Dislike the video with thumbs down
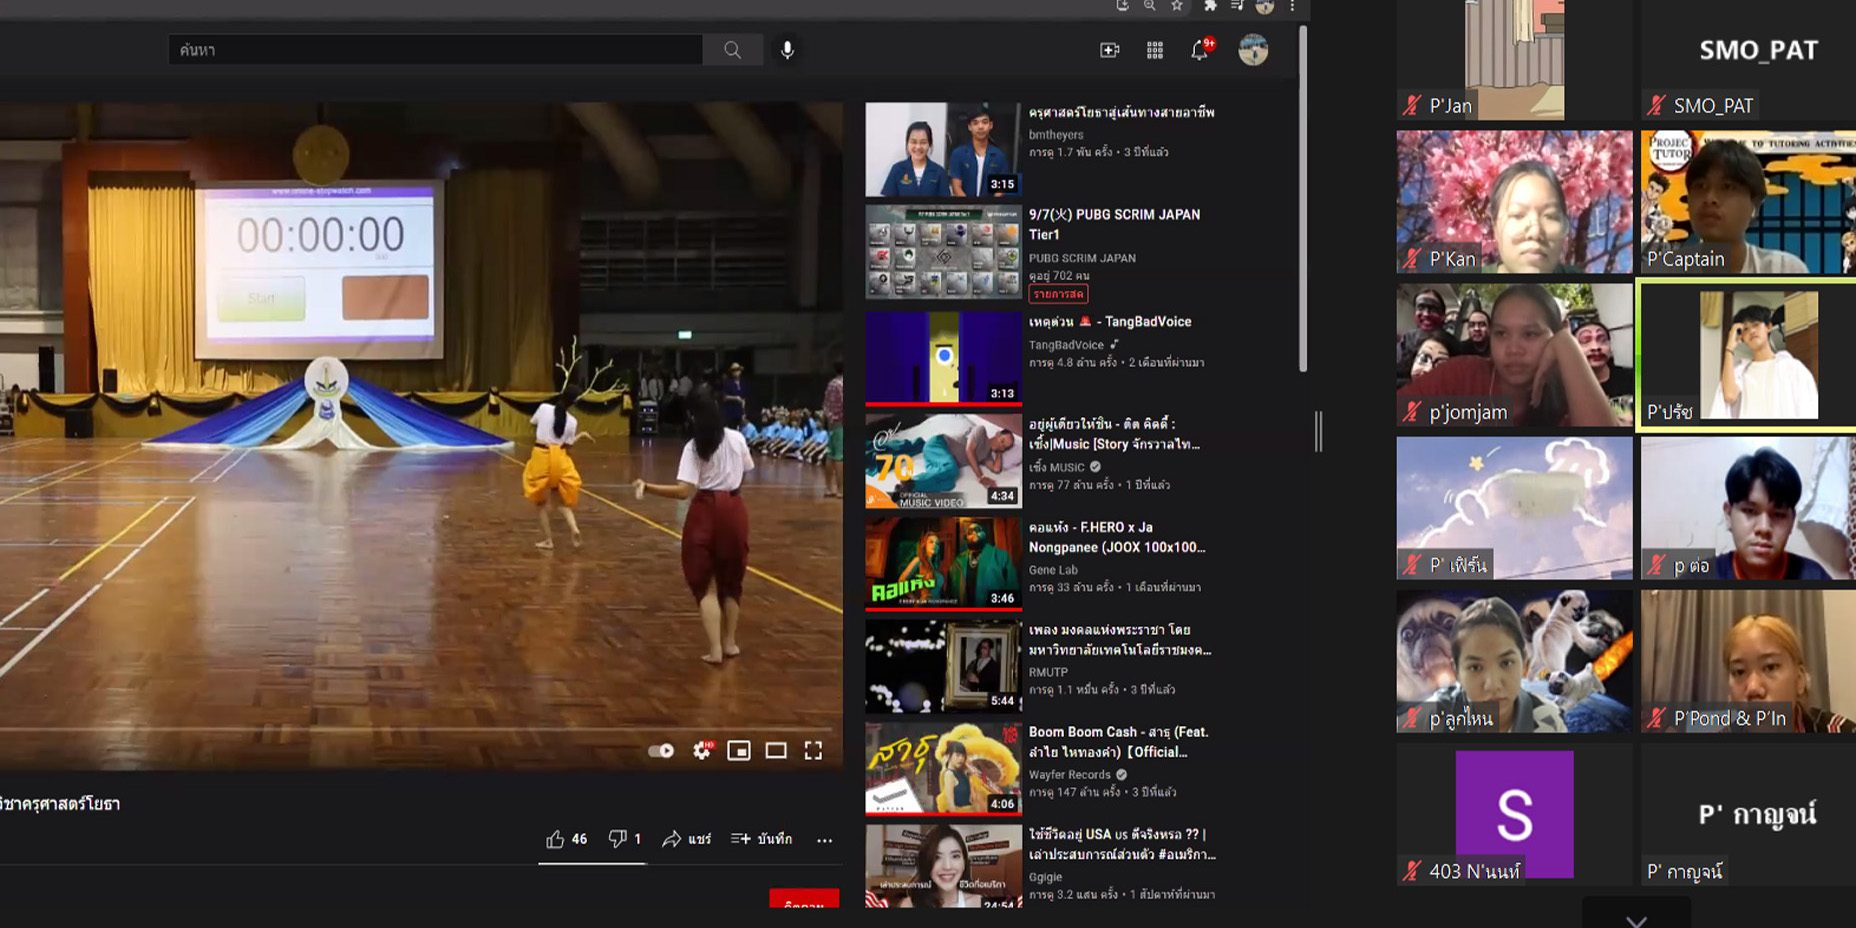Viewport: 1856px width, 928px height. coord(618,839)
